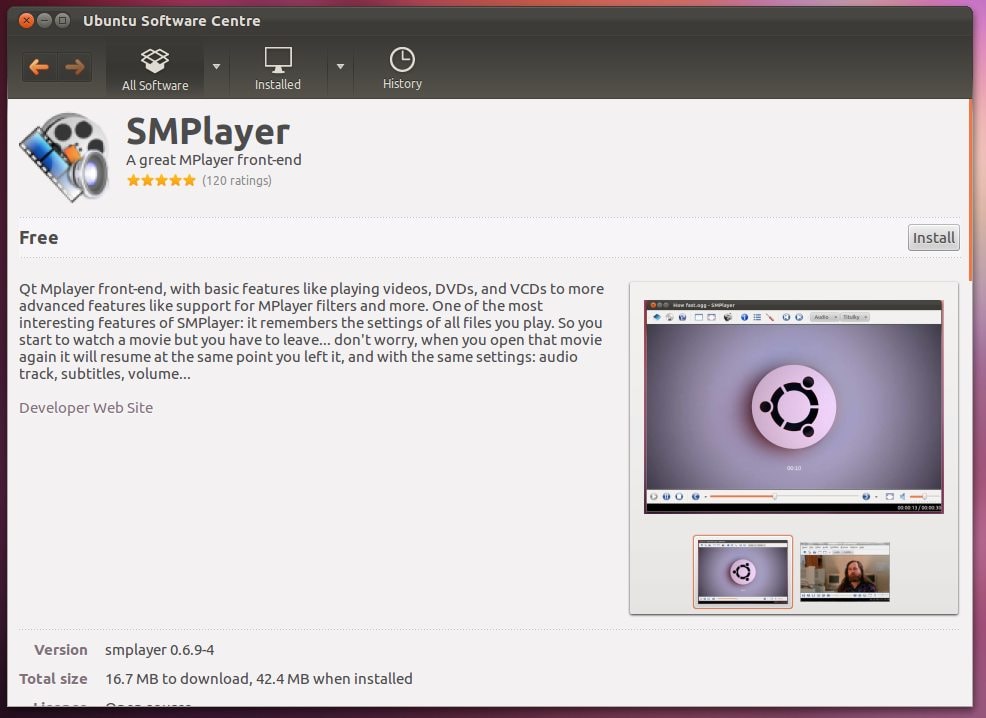
Task: Click the 'Qt Mplayer front-end' description paragraph
Action: (x=311, y=331)
